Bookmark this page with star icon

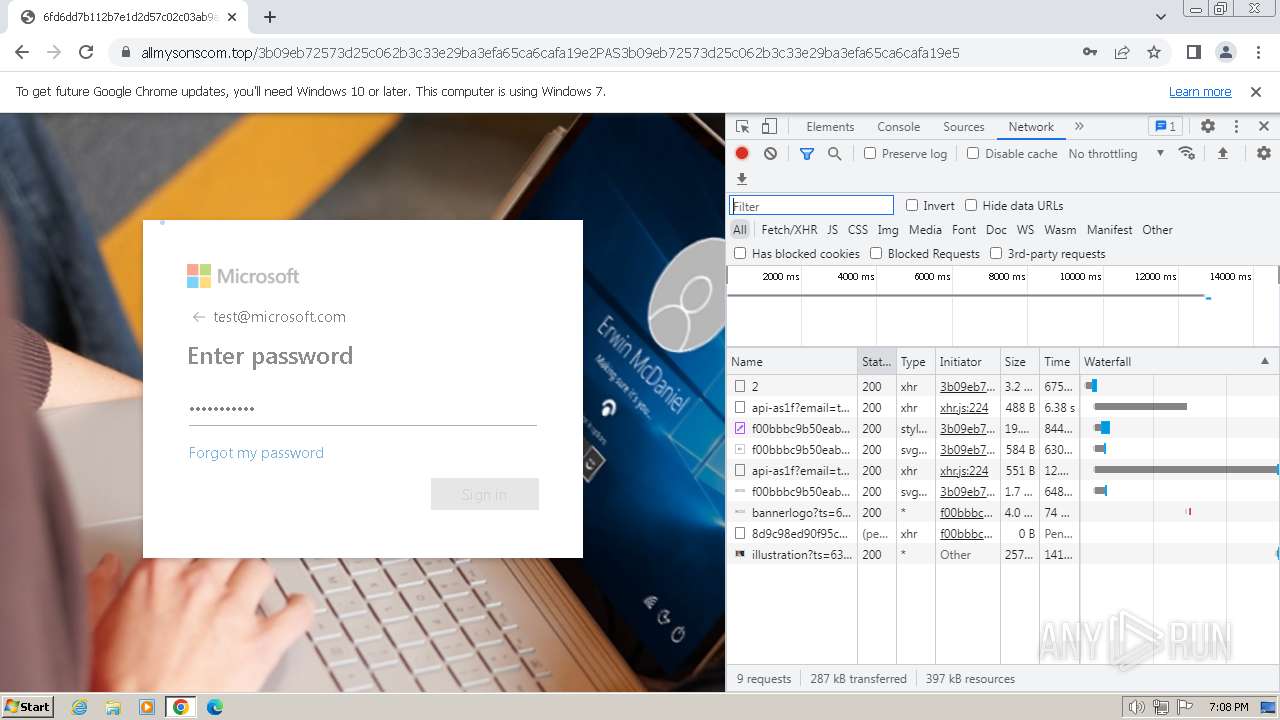click(1154, 52)
